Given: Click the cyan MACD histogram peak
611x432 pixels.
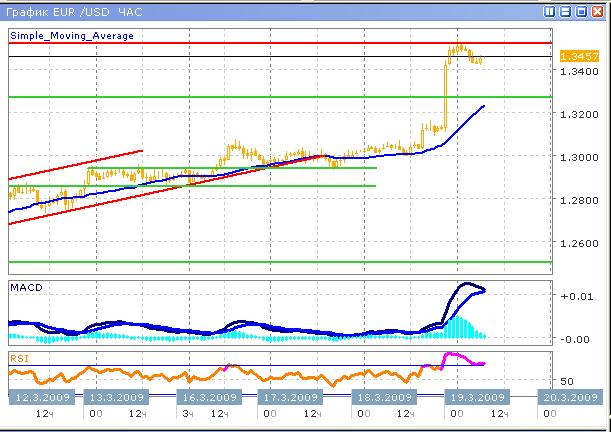Looking at the screenshot, I should click(462, 322).
